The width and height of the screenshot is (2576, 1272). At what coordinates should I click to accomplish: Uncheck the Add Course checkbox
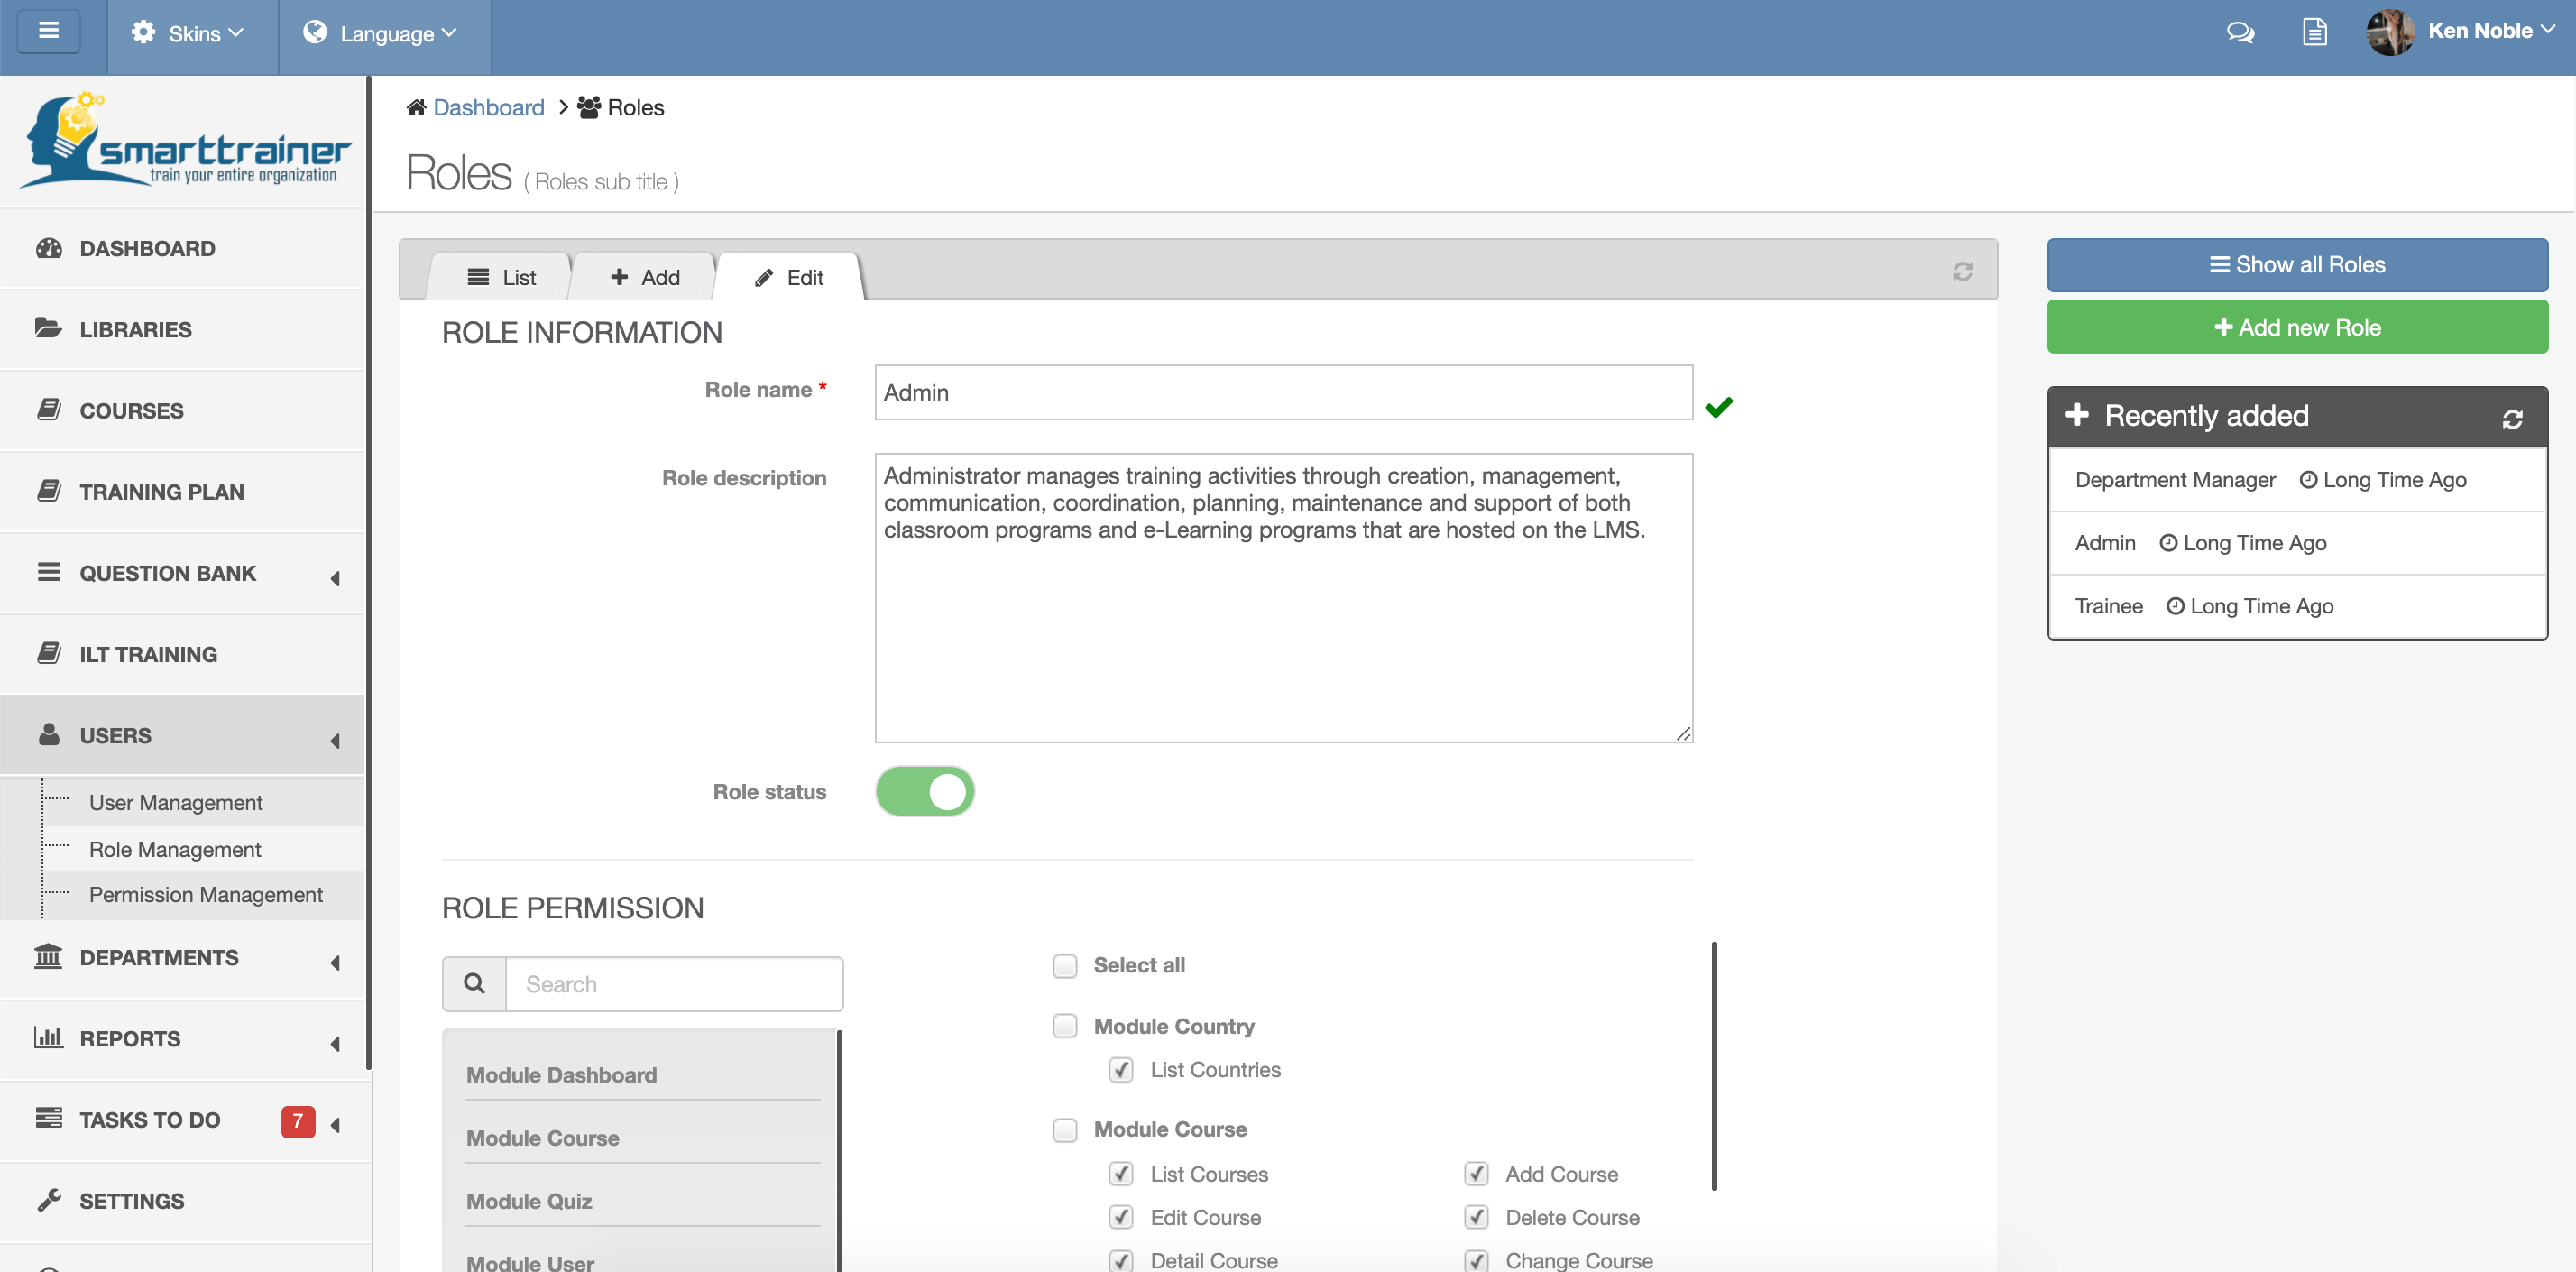click(1476, 1173)
